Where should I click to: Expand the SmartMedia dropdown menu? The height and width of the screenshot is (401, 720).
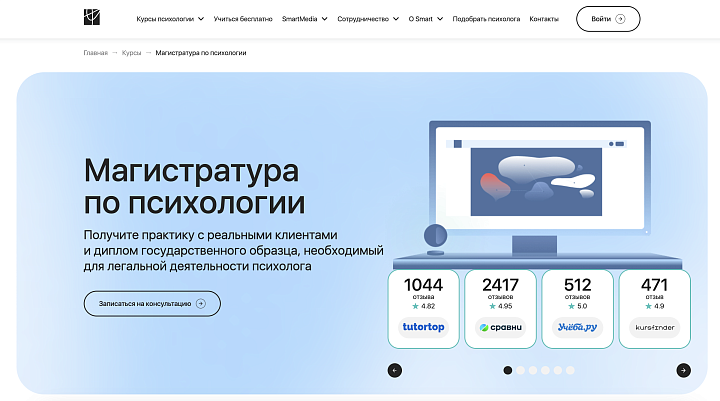point(306,19)
